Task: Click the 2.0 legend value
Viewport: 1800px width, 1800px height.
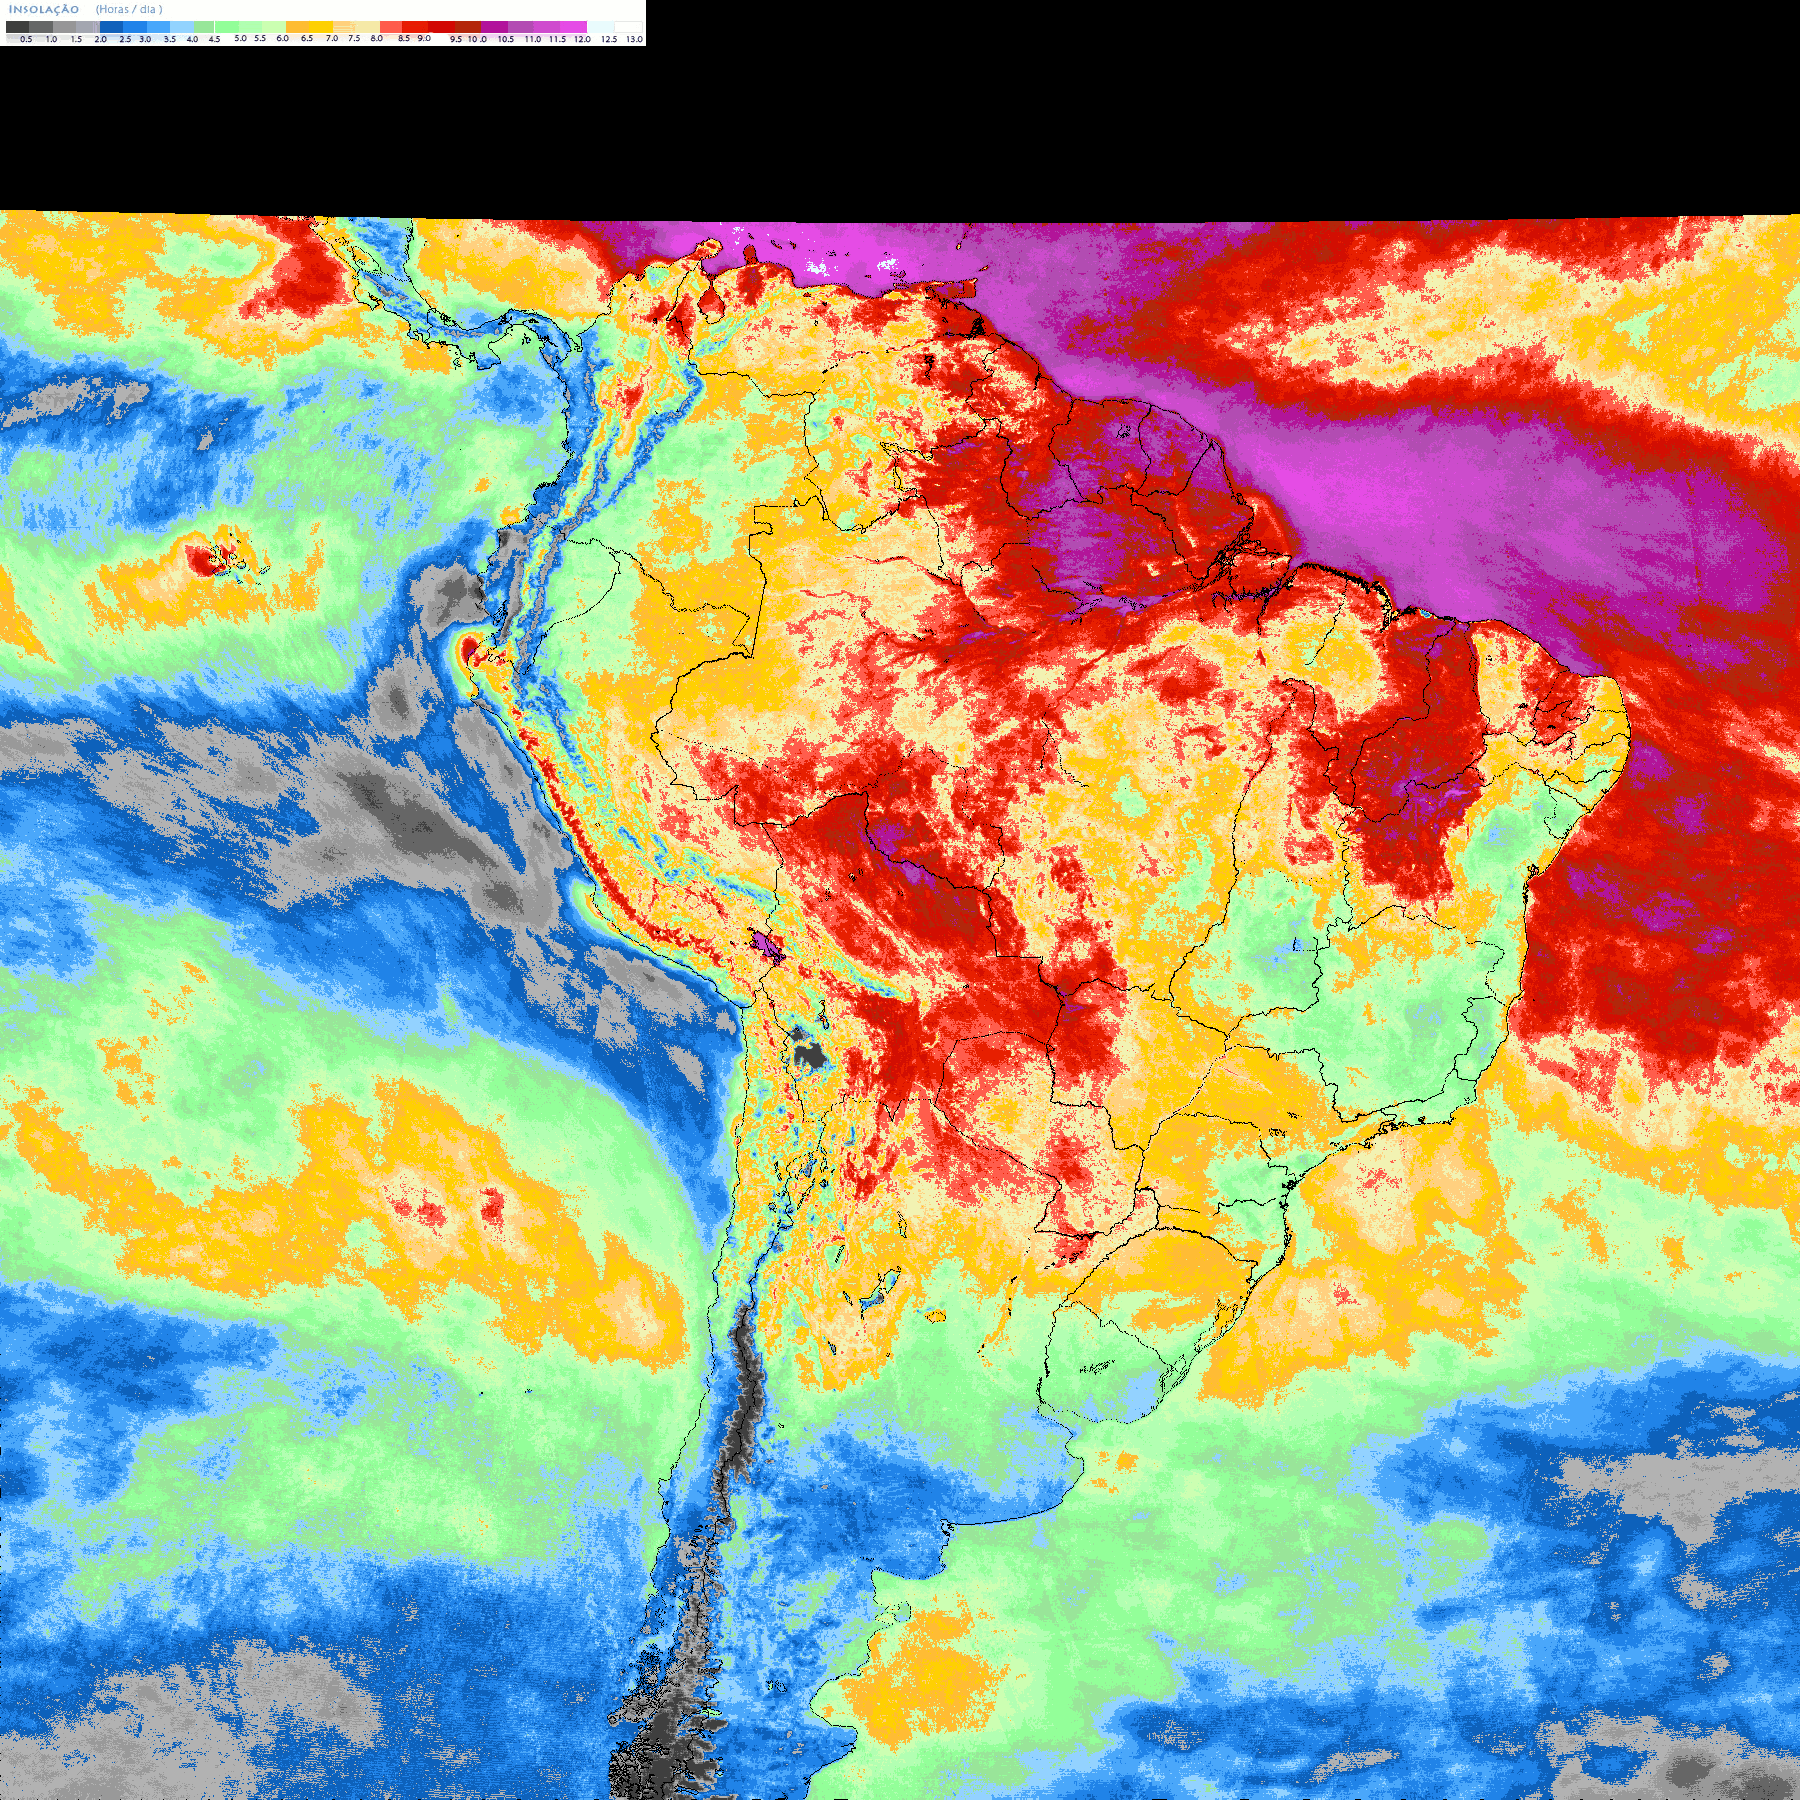Action: tap(100, 39)
